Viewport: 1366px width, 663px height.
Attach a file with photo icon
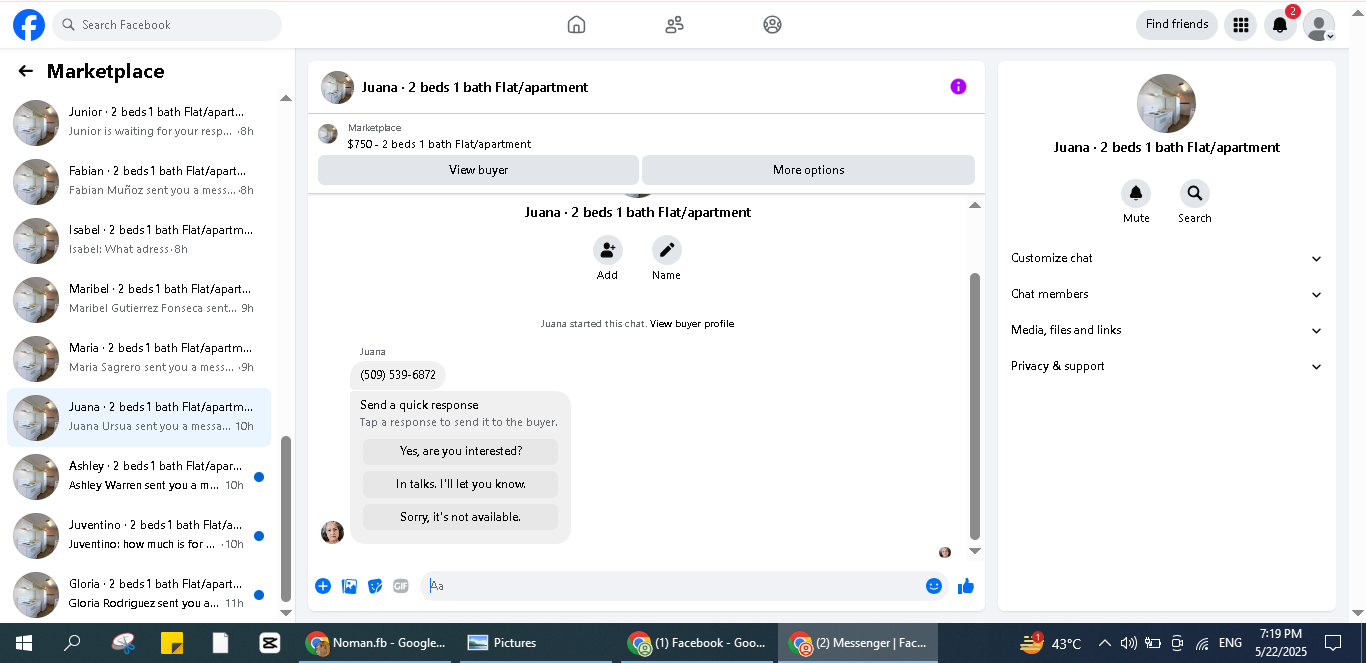coord(349,586)
